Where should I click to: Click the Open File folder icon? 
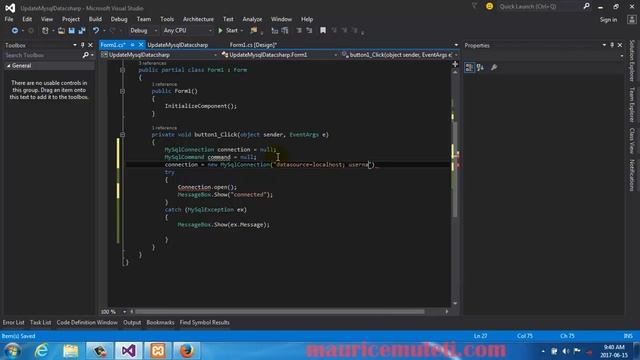61,31
